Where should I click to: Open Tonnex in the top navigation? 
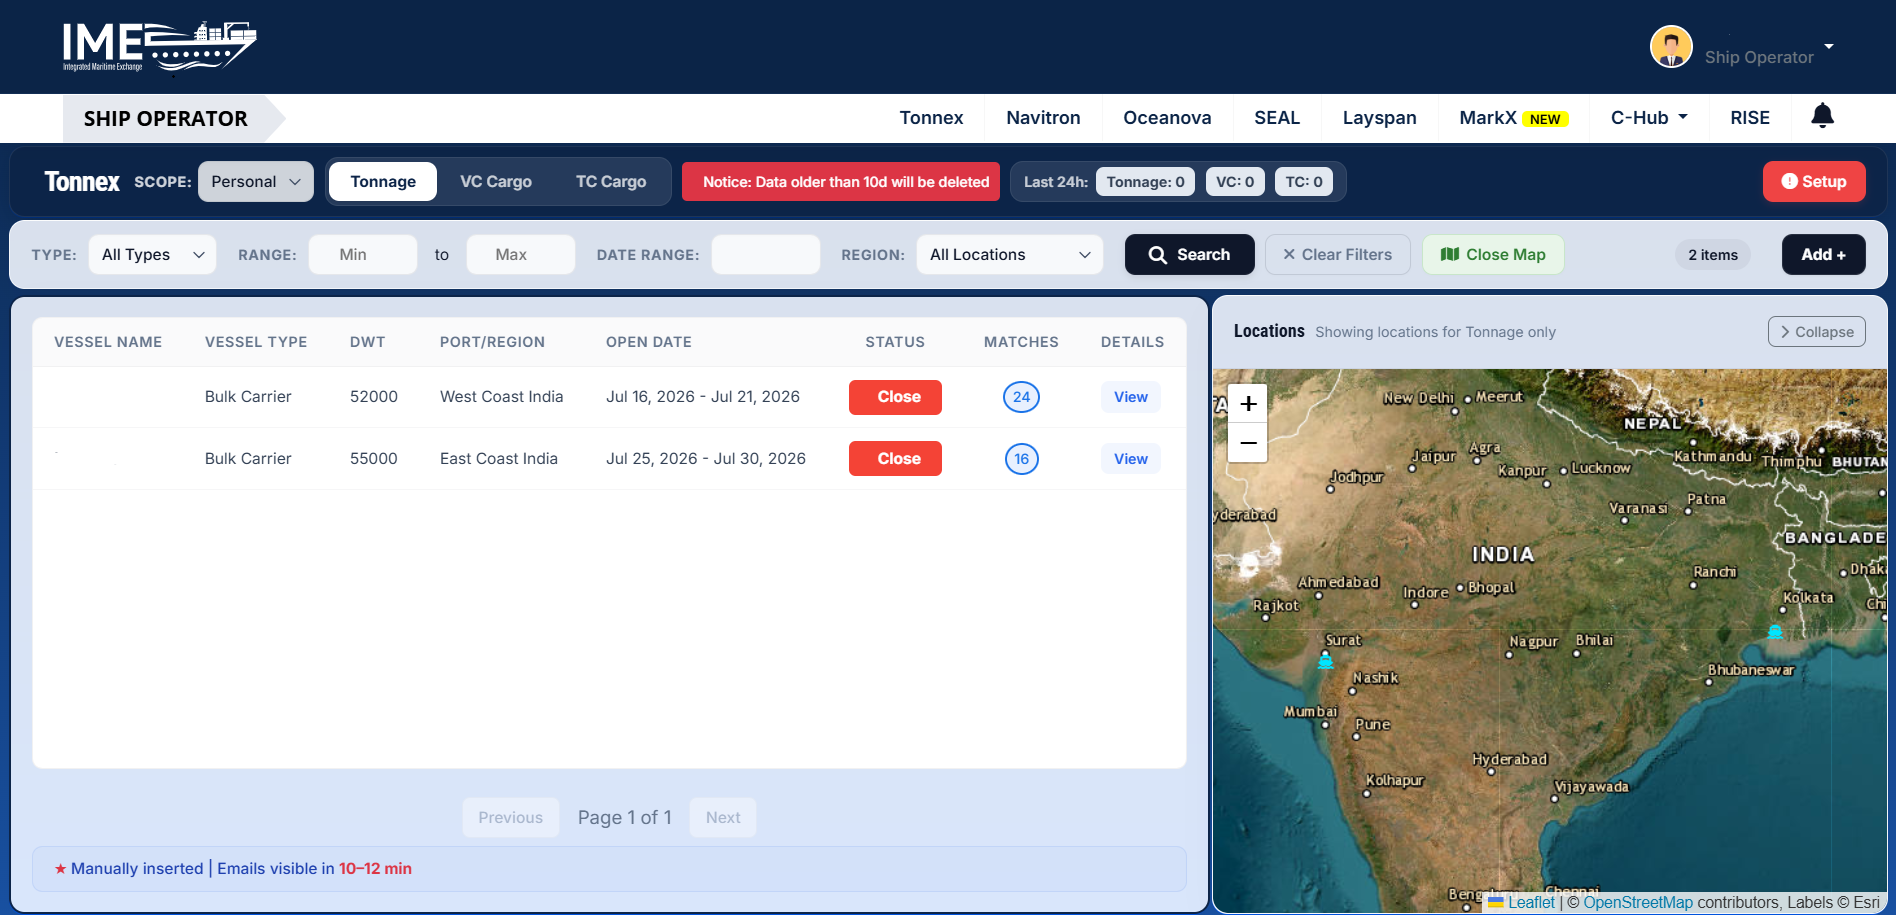point(931,118)
